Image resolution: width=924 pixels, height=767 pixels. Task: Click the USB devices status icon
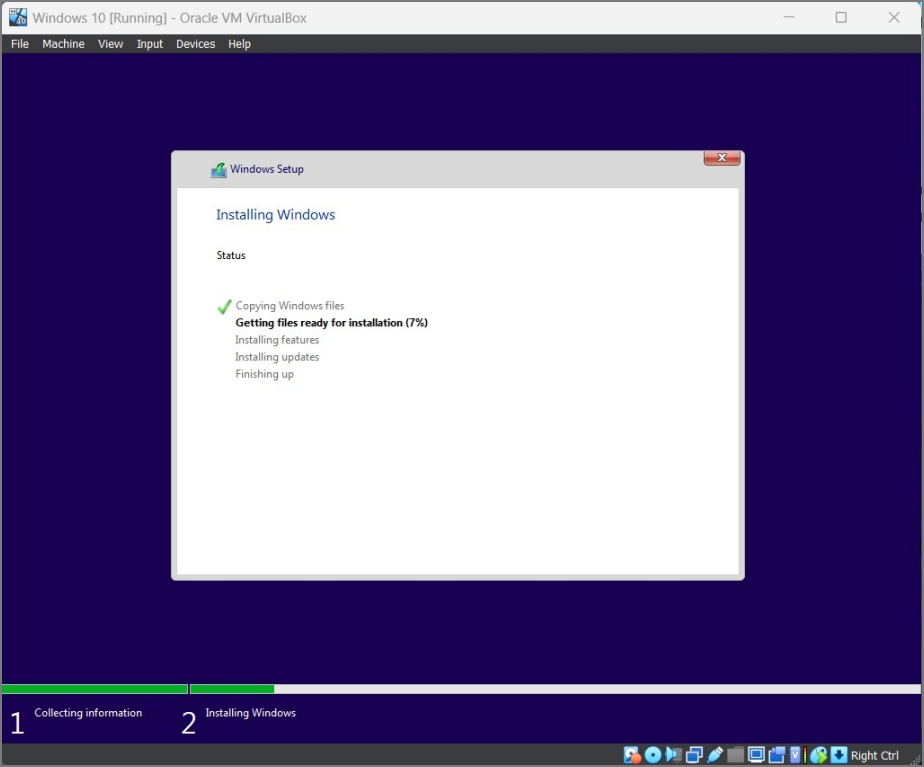714,755
